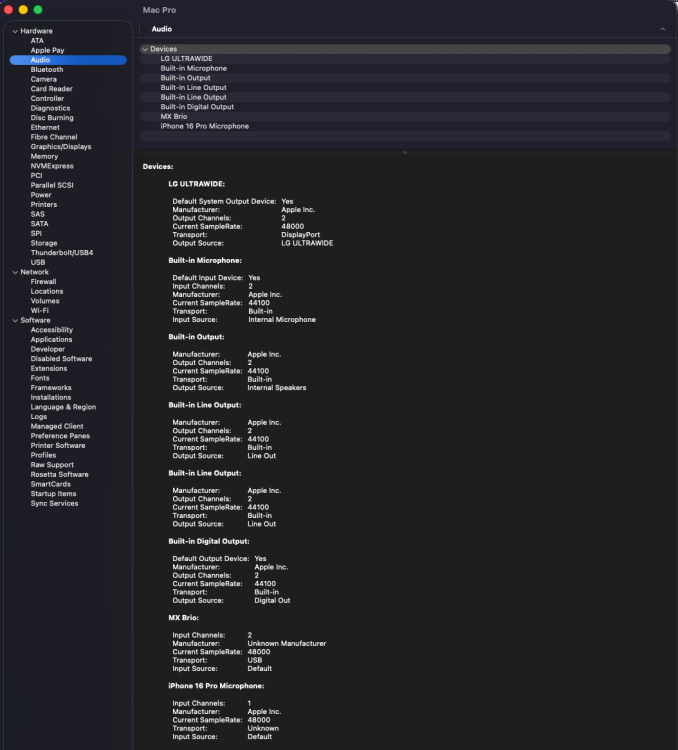Viewport: 678px width, 750px height.
Task: Select Language & Region item
Action: pyautogui.click(x=63, y=407)
